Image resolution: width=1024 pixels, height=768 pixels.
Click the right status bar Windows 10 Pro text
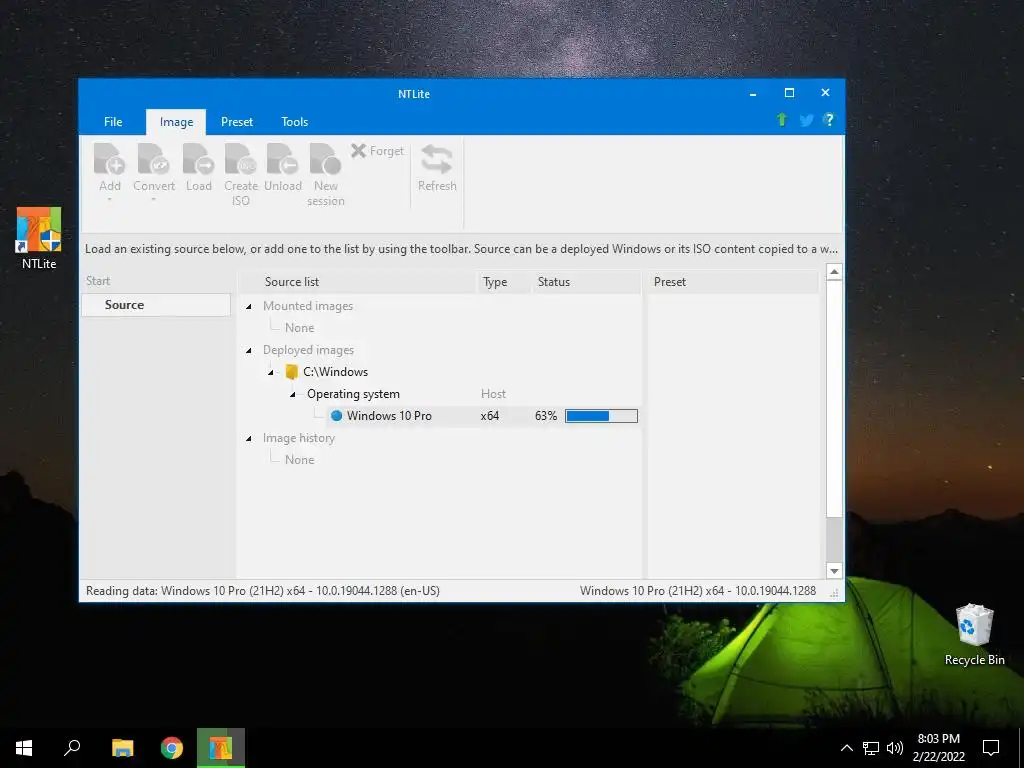coord(697,591)
